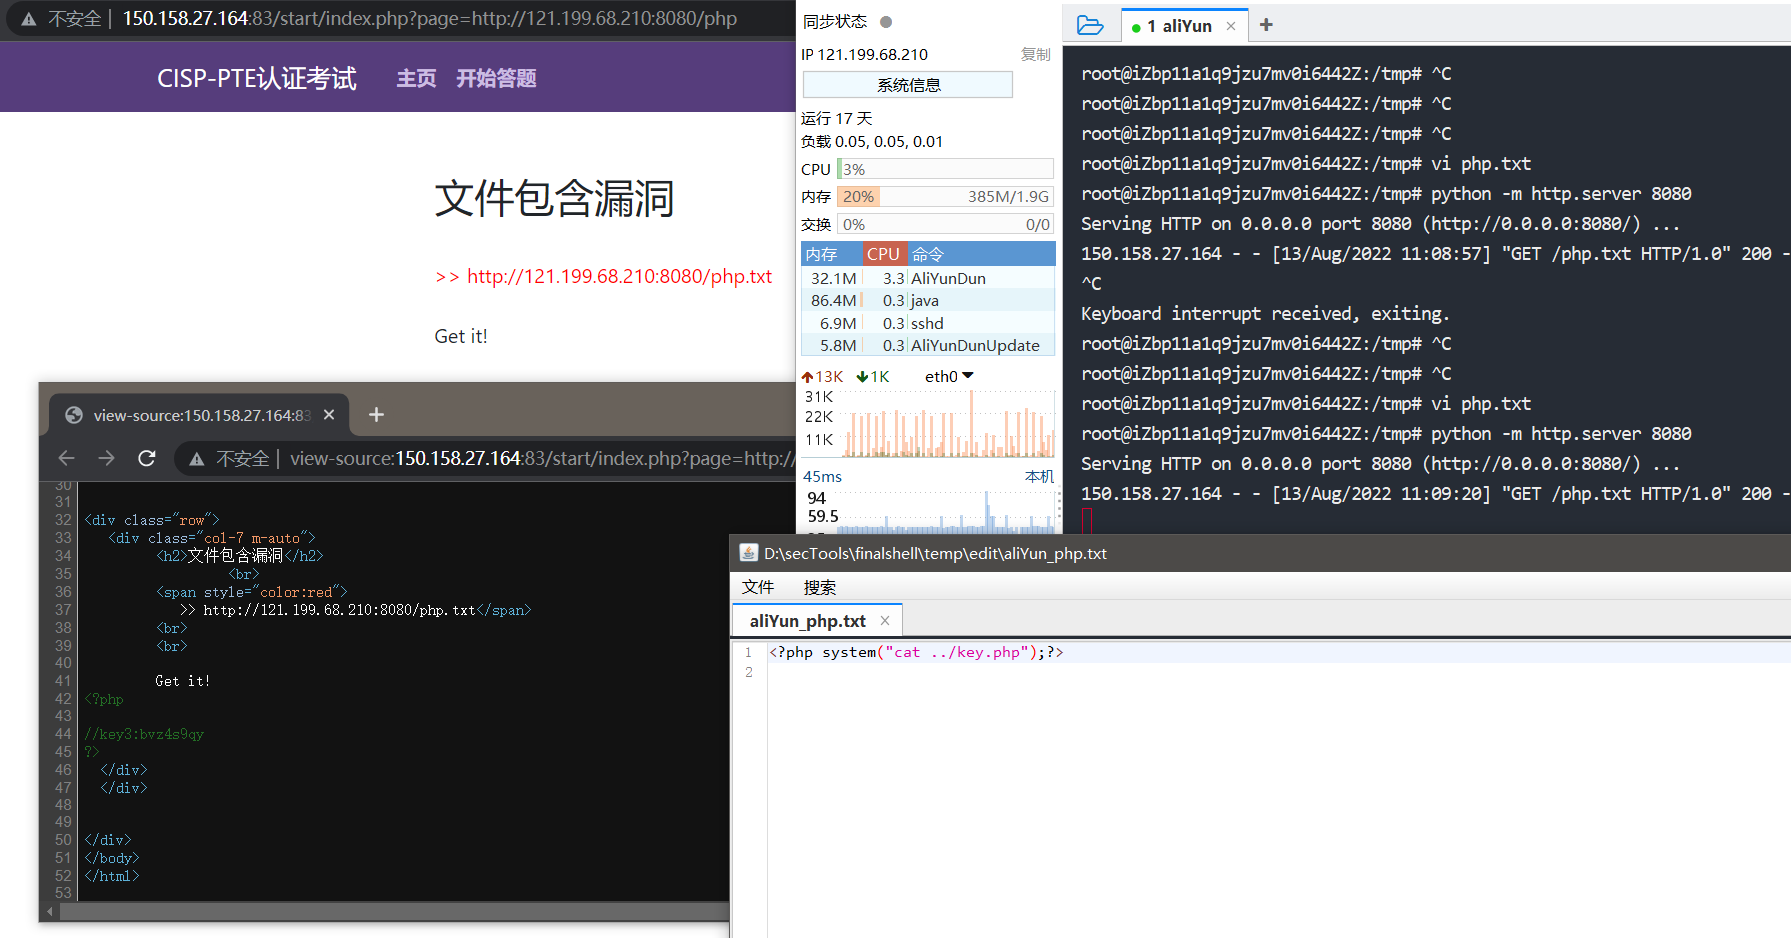Reload the view-source page

[147, 458]
